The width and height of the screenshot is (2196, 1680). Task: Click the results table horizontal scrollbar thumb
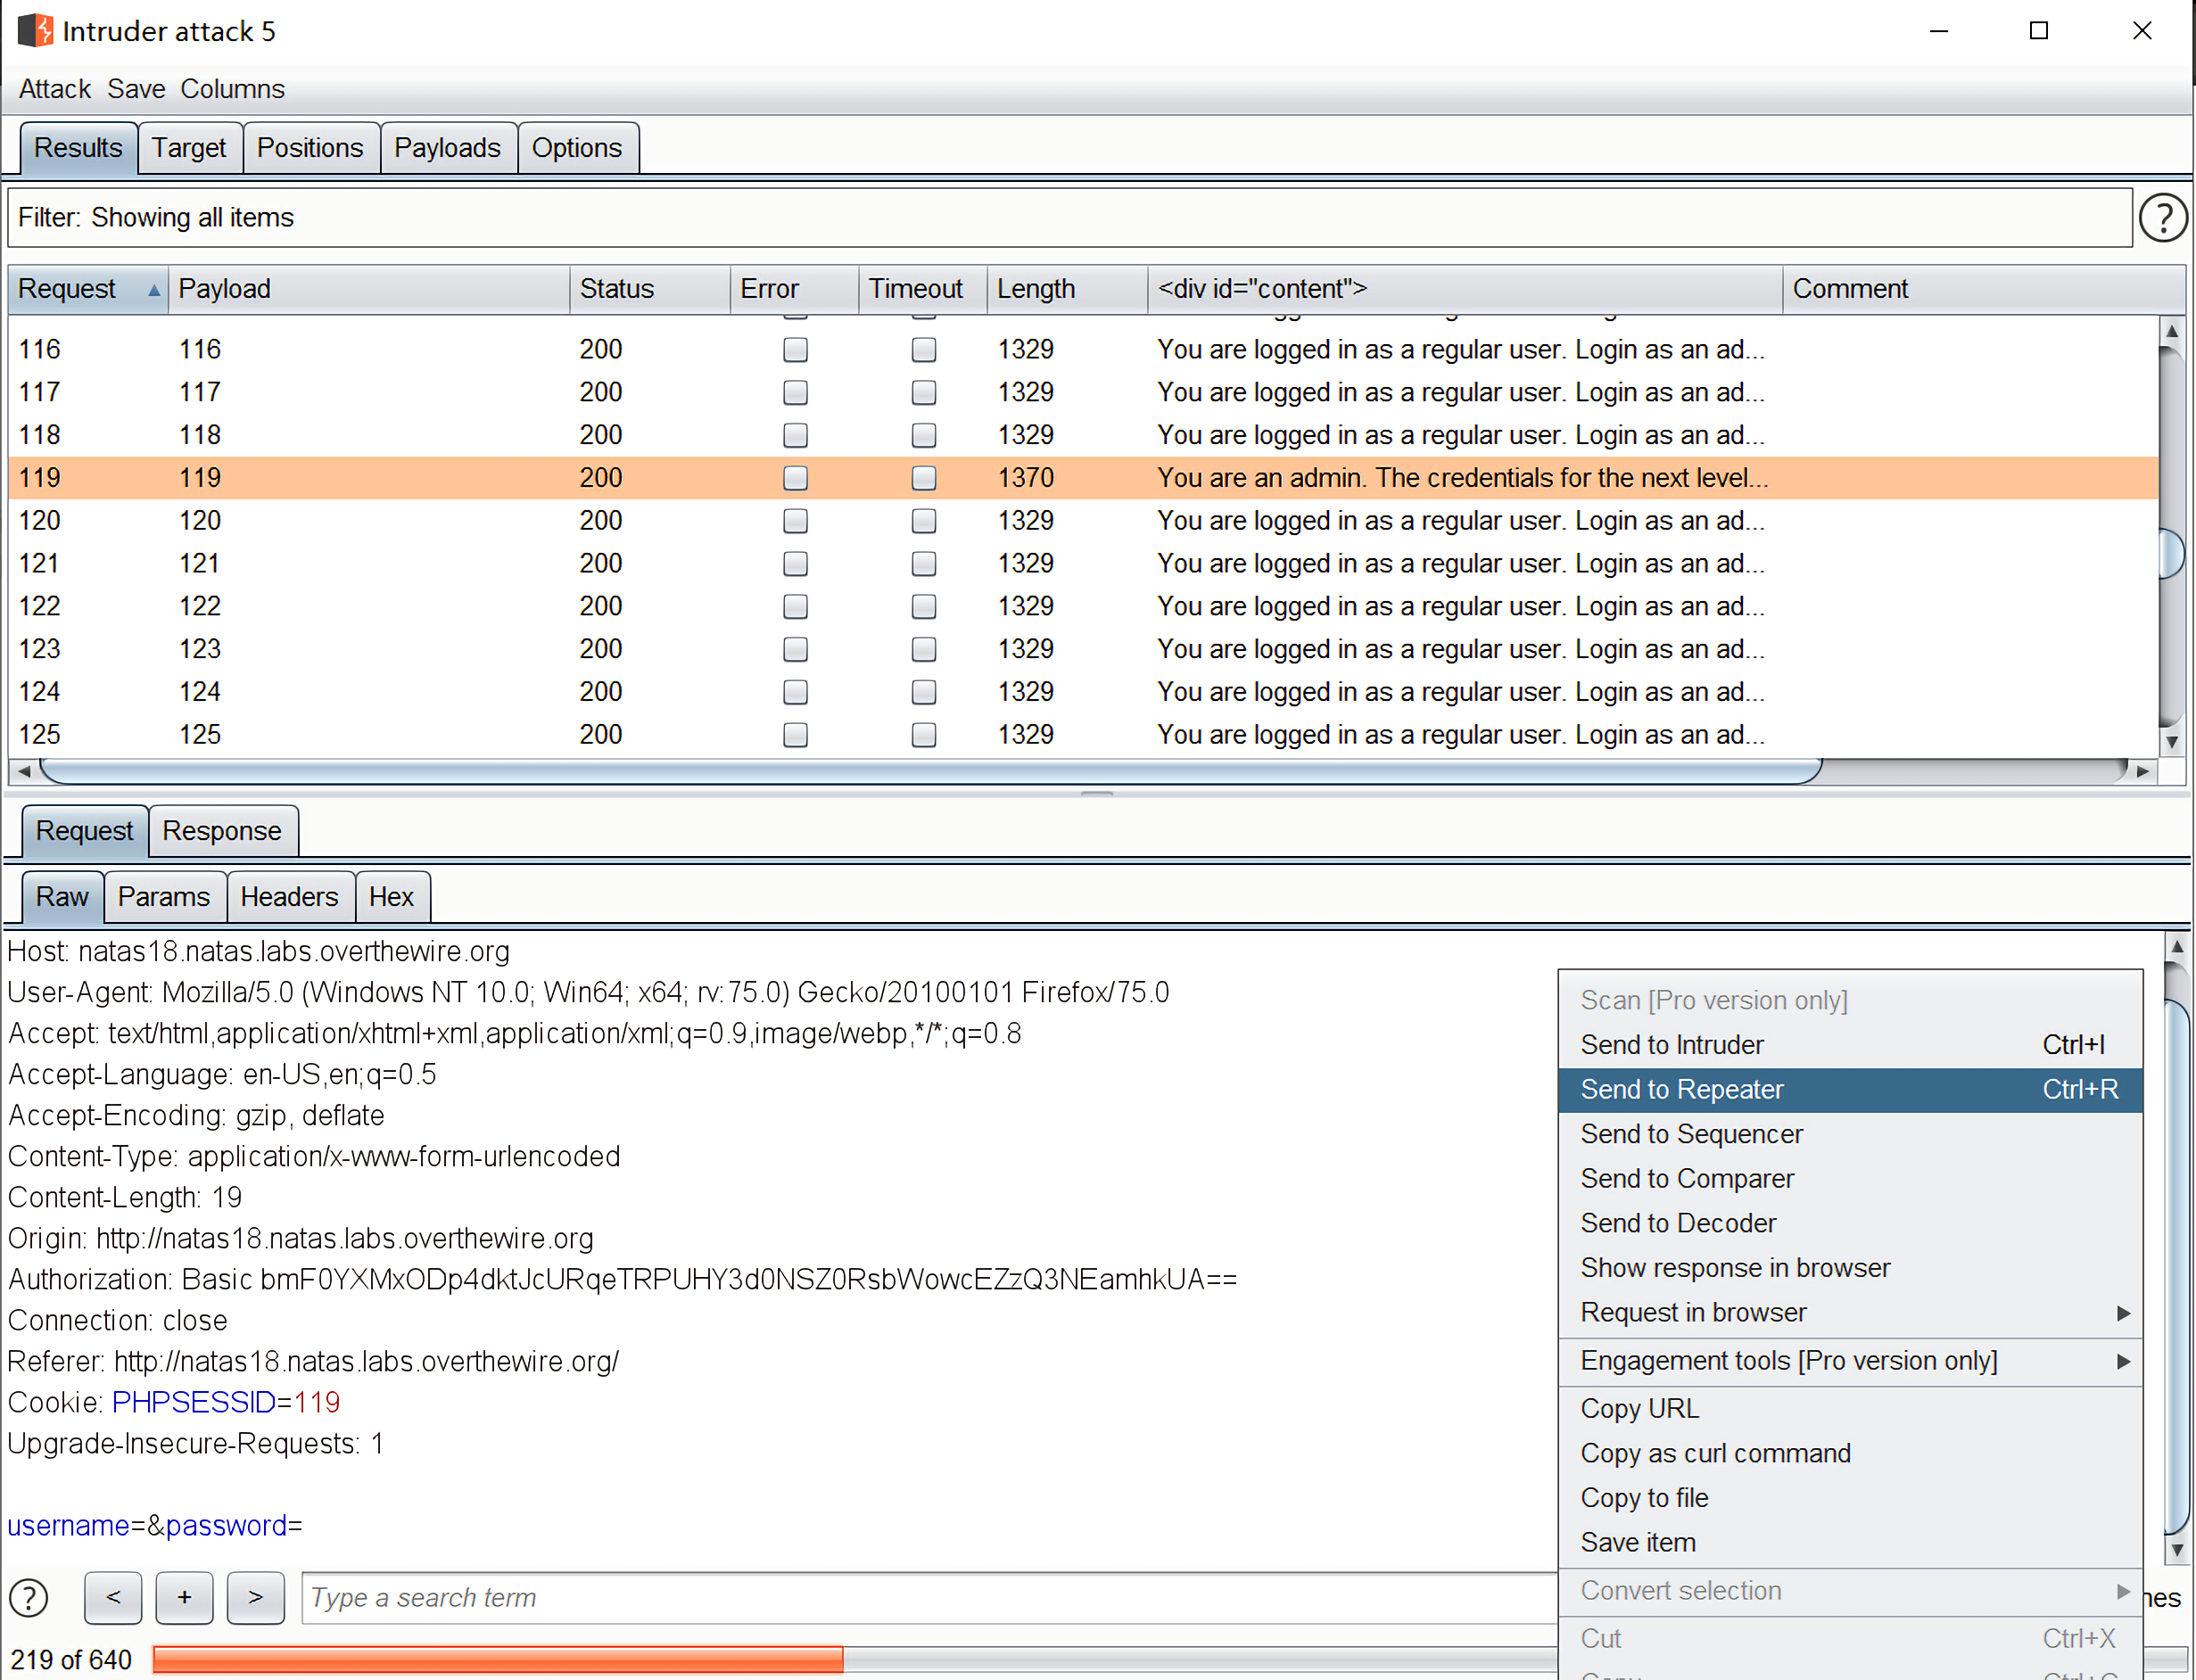coord(930,771)
